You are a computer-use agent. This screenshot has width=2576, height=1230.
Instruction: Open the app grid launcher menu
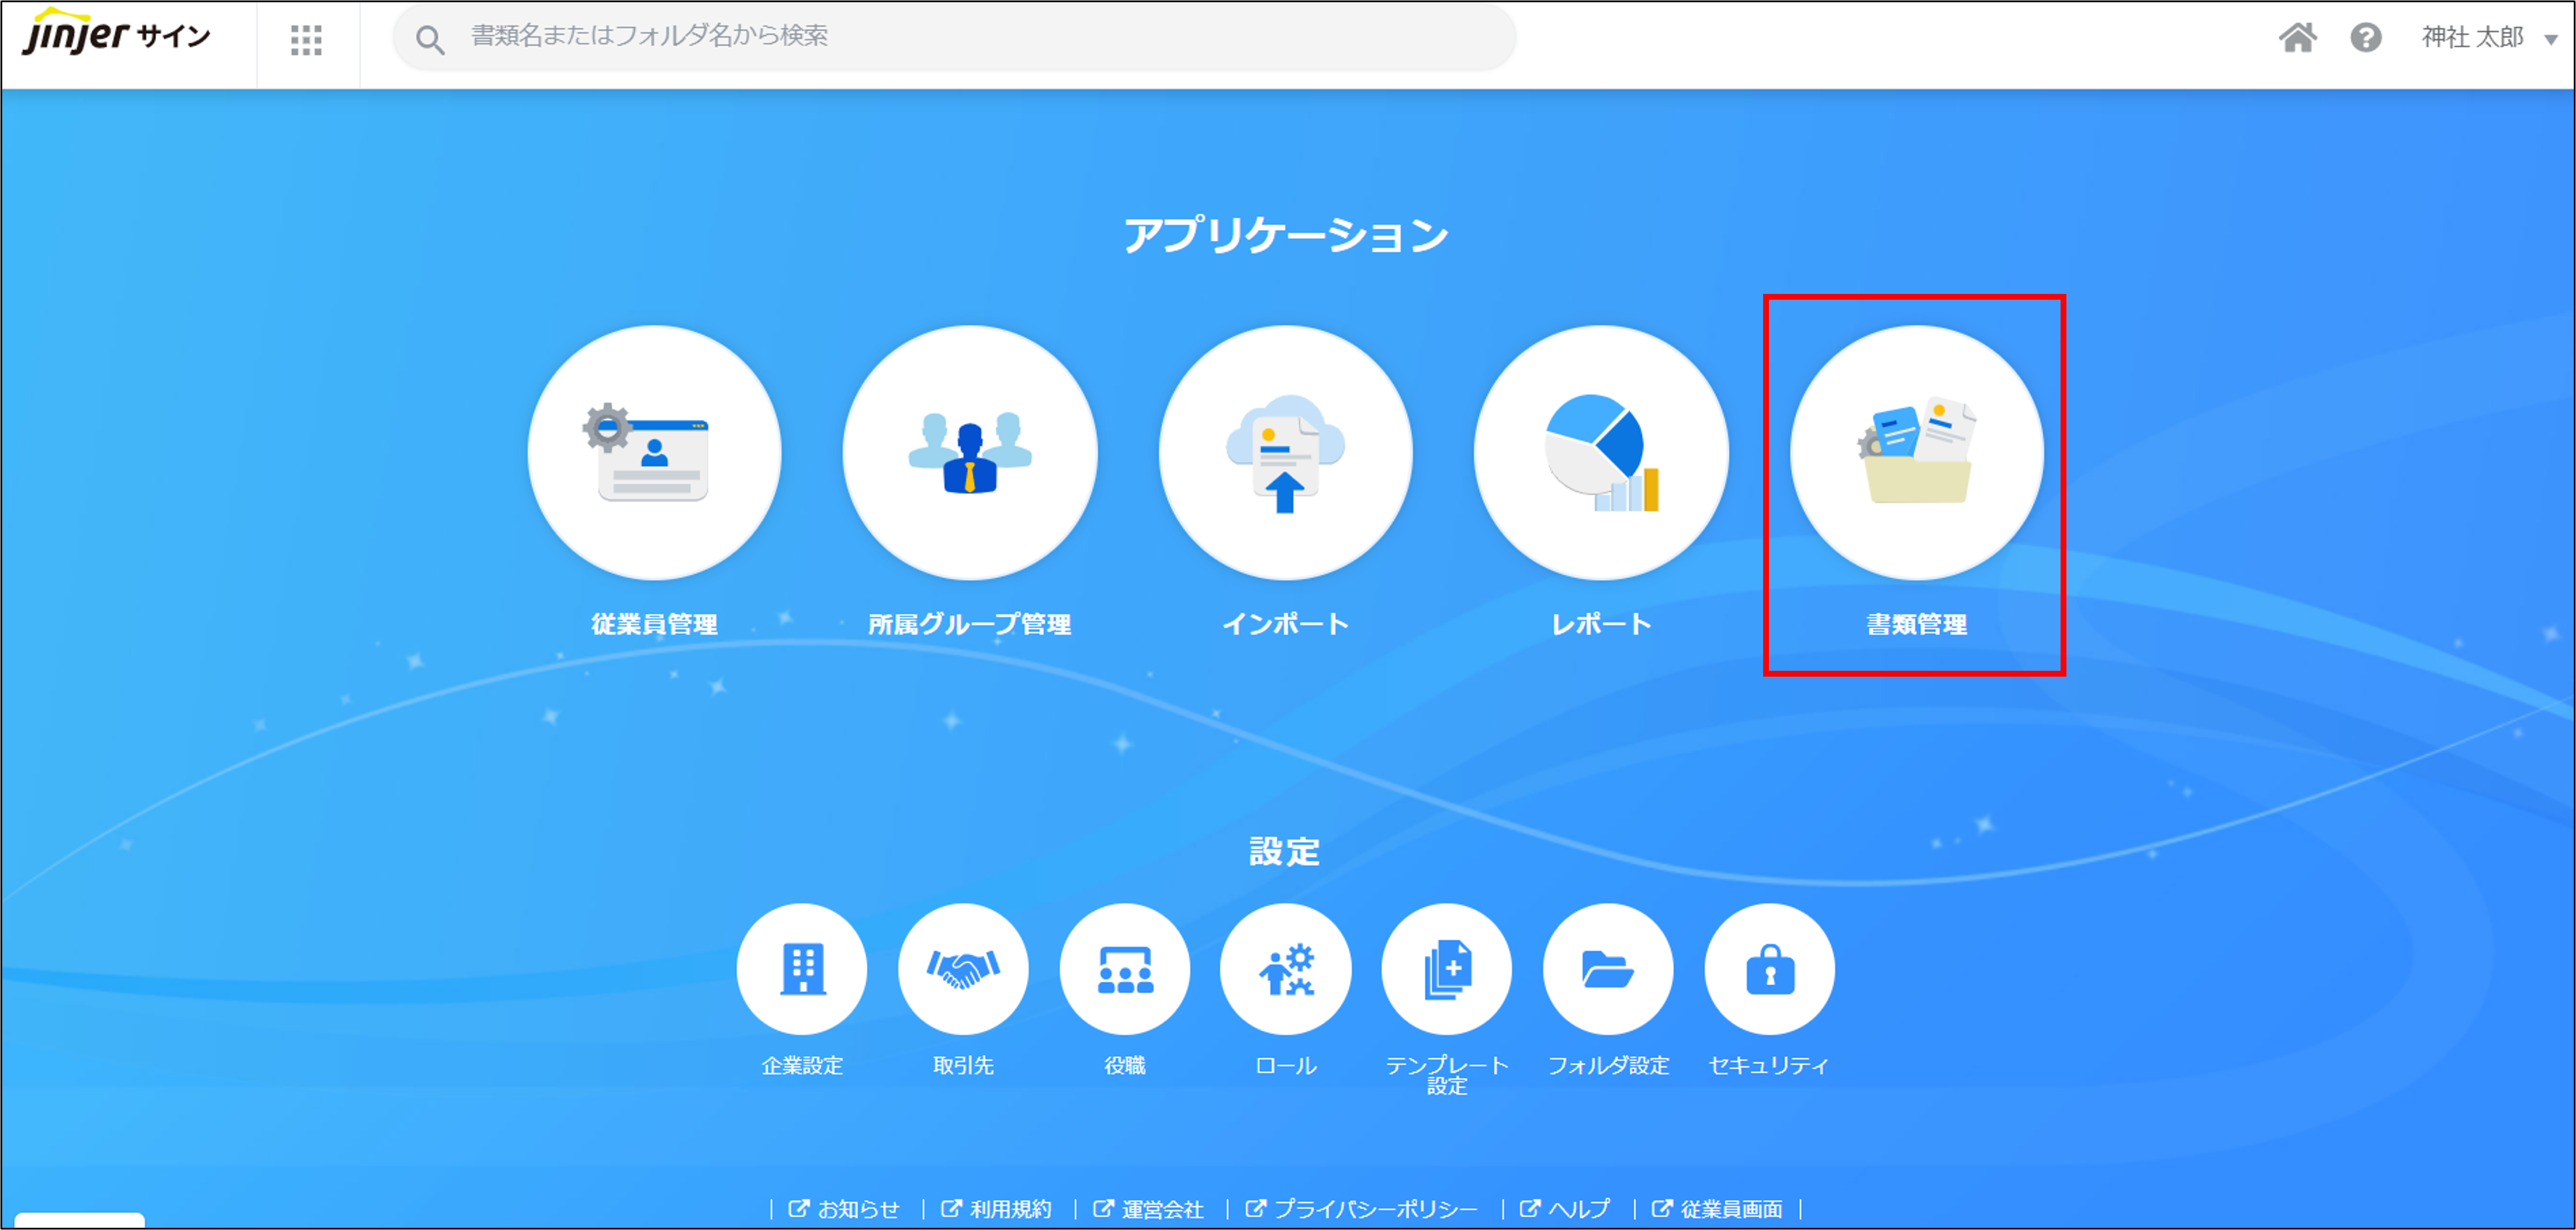(x=306, y=40)
